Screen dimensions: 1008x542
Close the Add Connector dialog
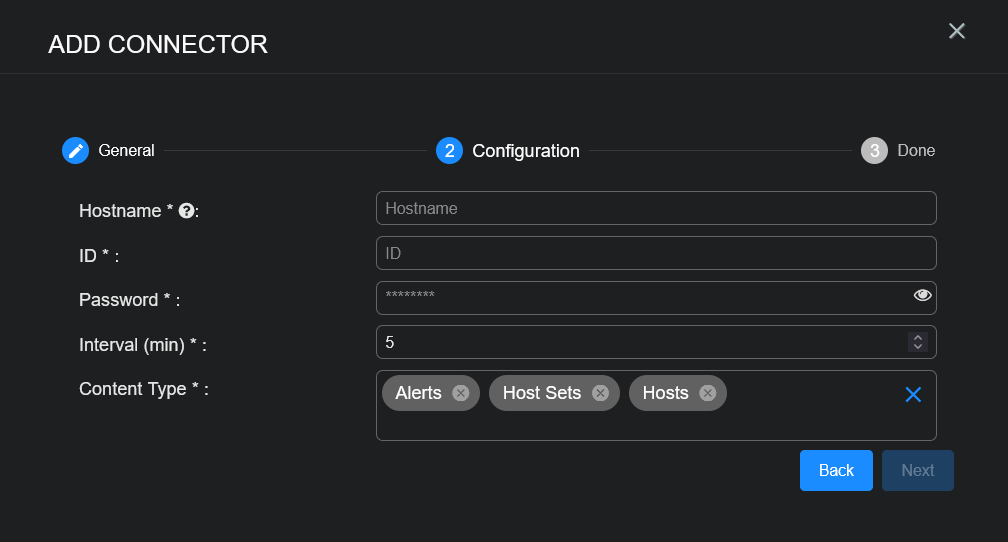click(957, 31)
